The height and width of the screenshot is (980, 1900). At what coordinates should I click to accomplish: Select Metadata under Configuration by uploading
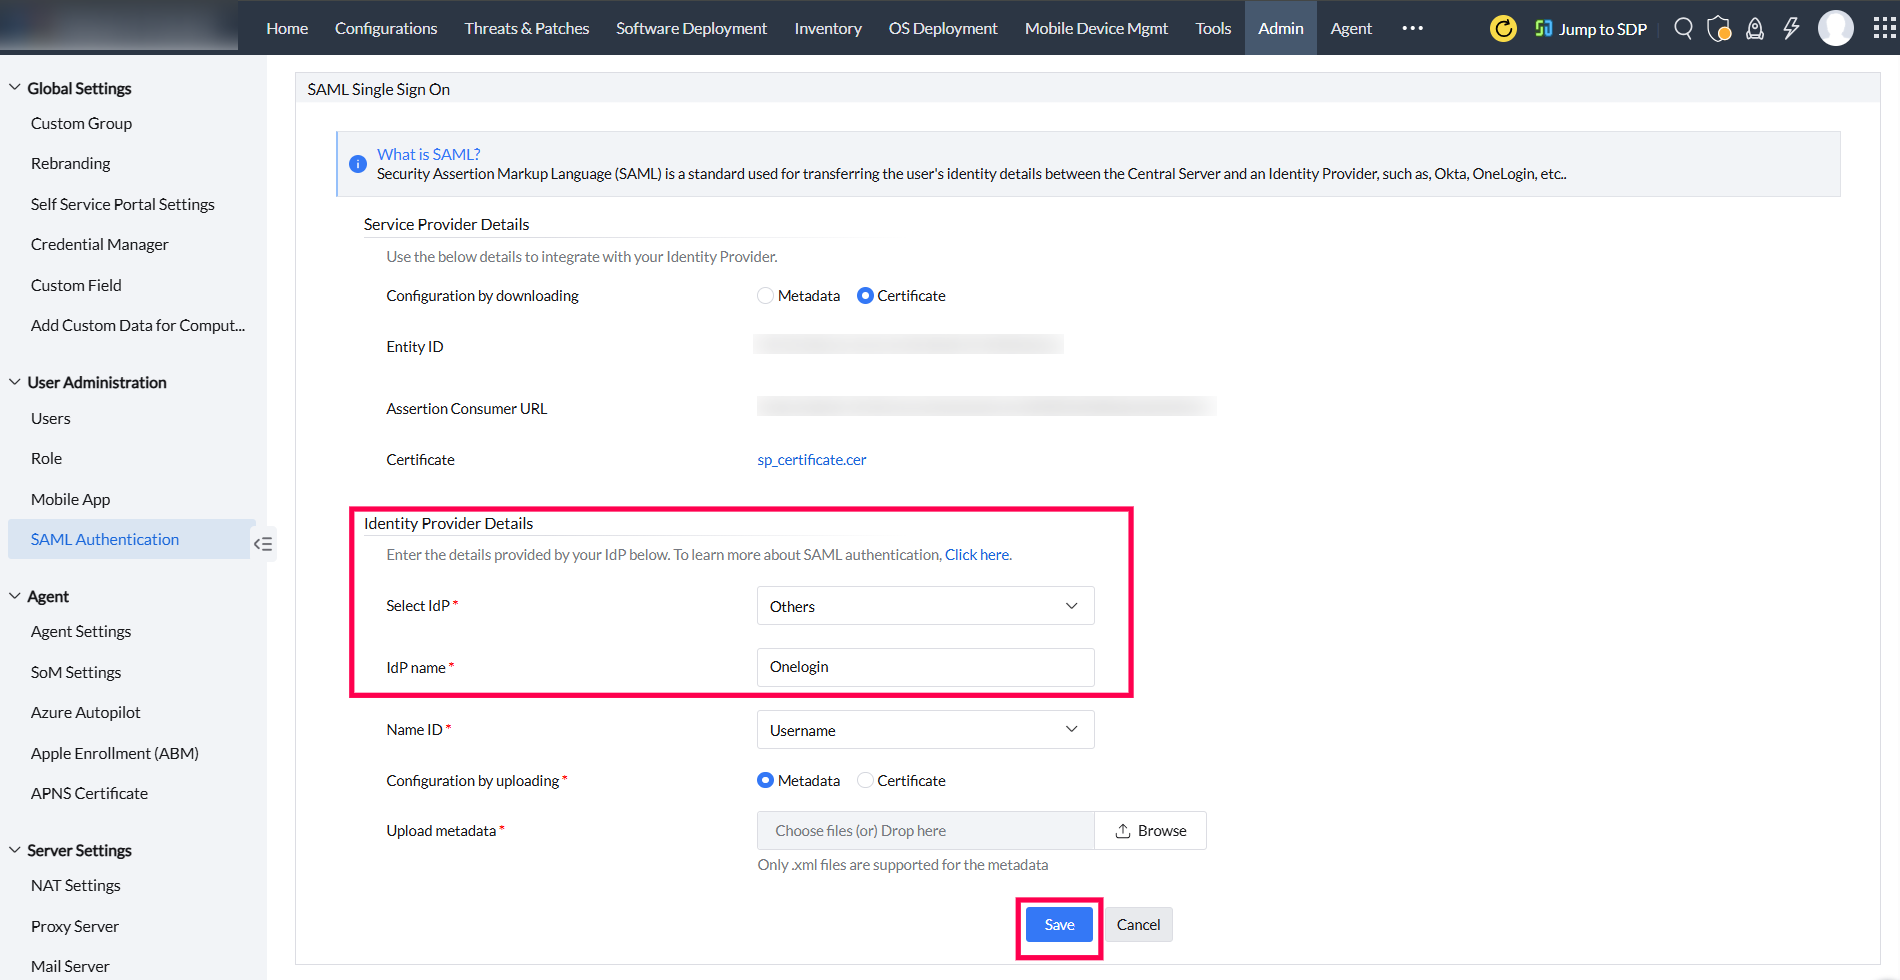point(765,780)
